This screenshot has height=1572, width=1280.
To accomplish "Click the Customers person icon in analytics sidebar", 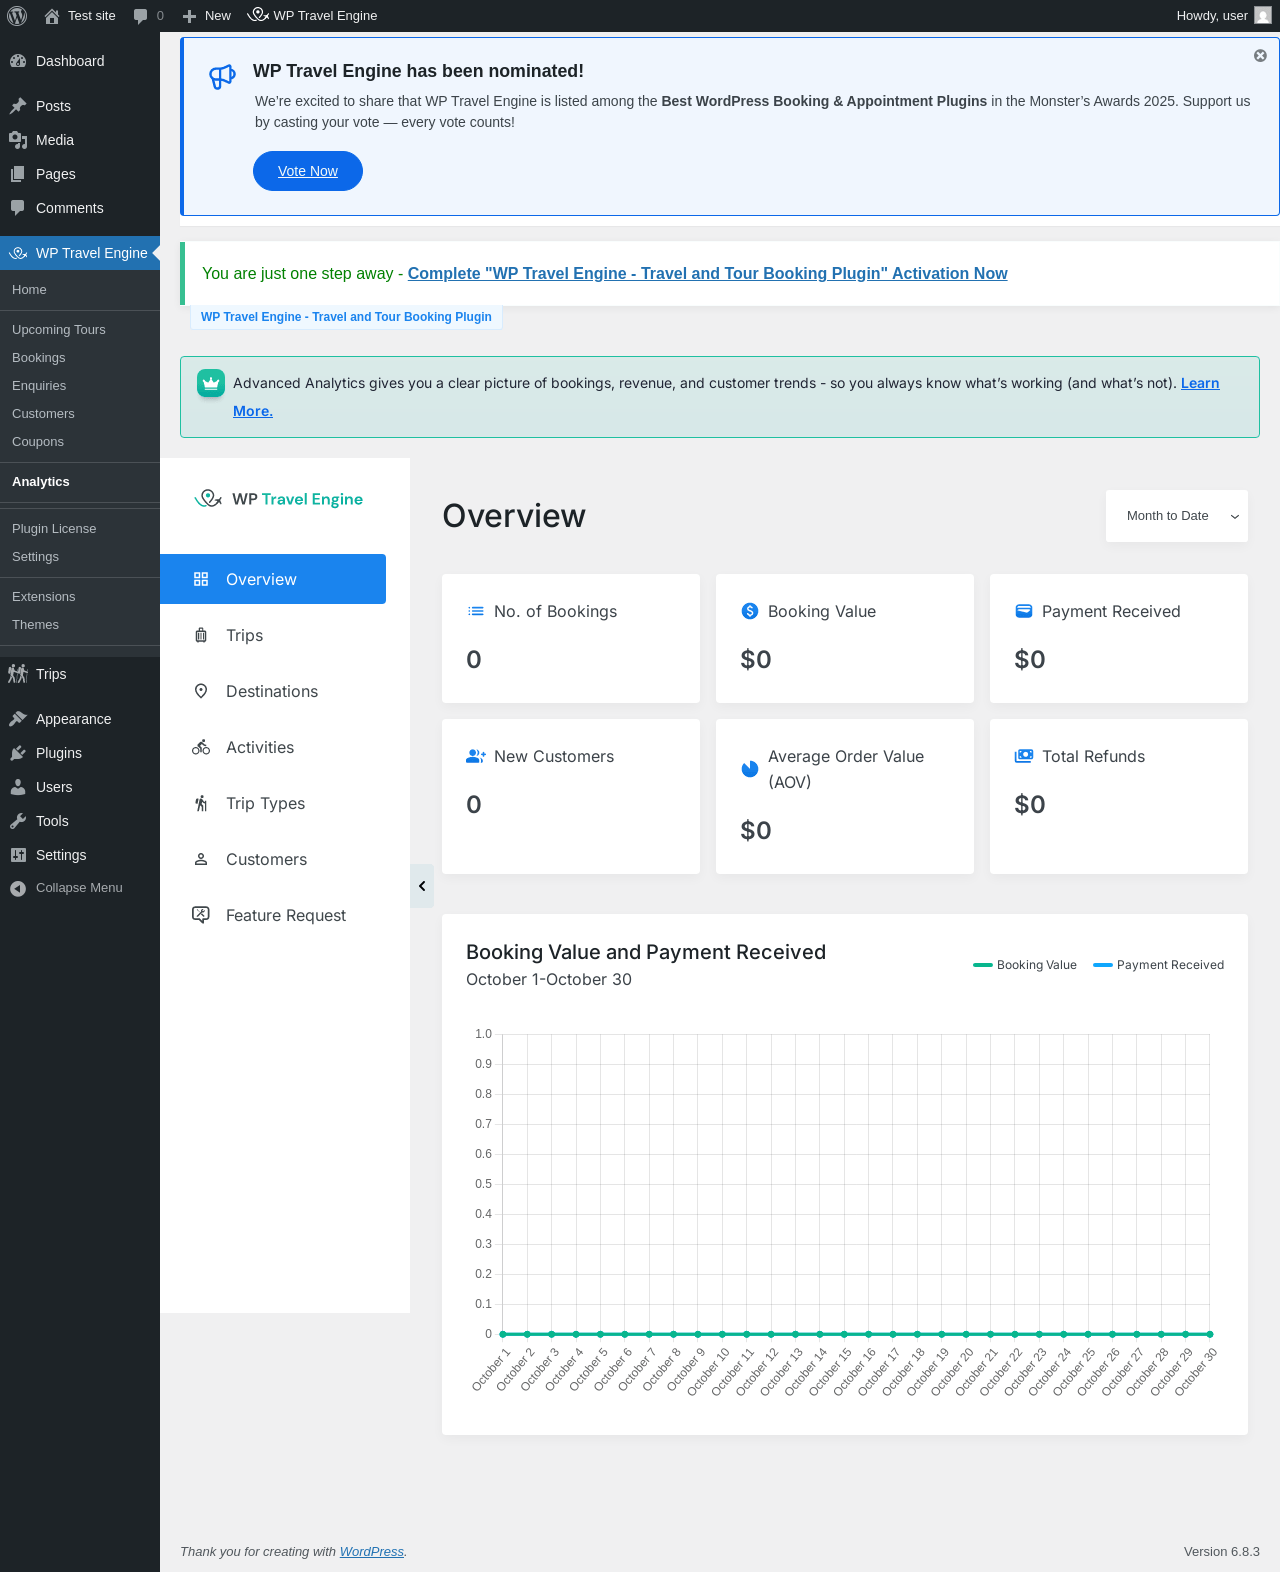I will (201, 859).
